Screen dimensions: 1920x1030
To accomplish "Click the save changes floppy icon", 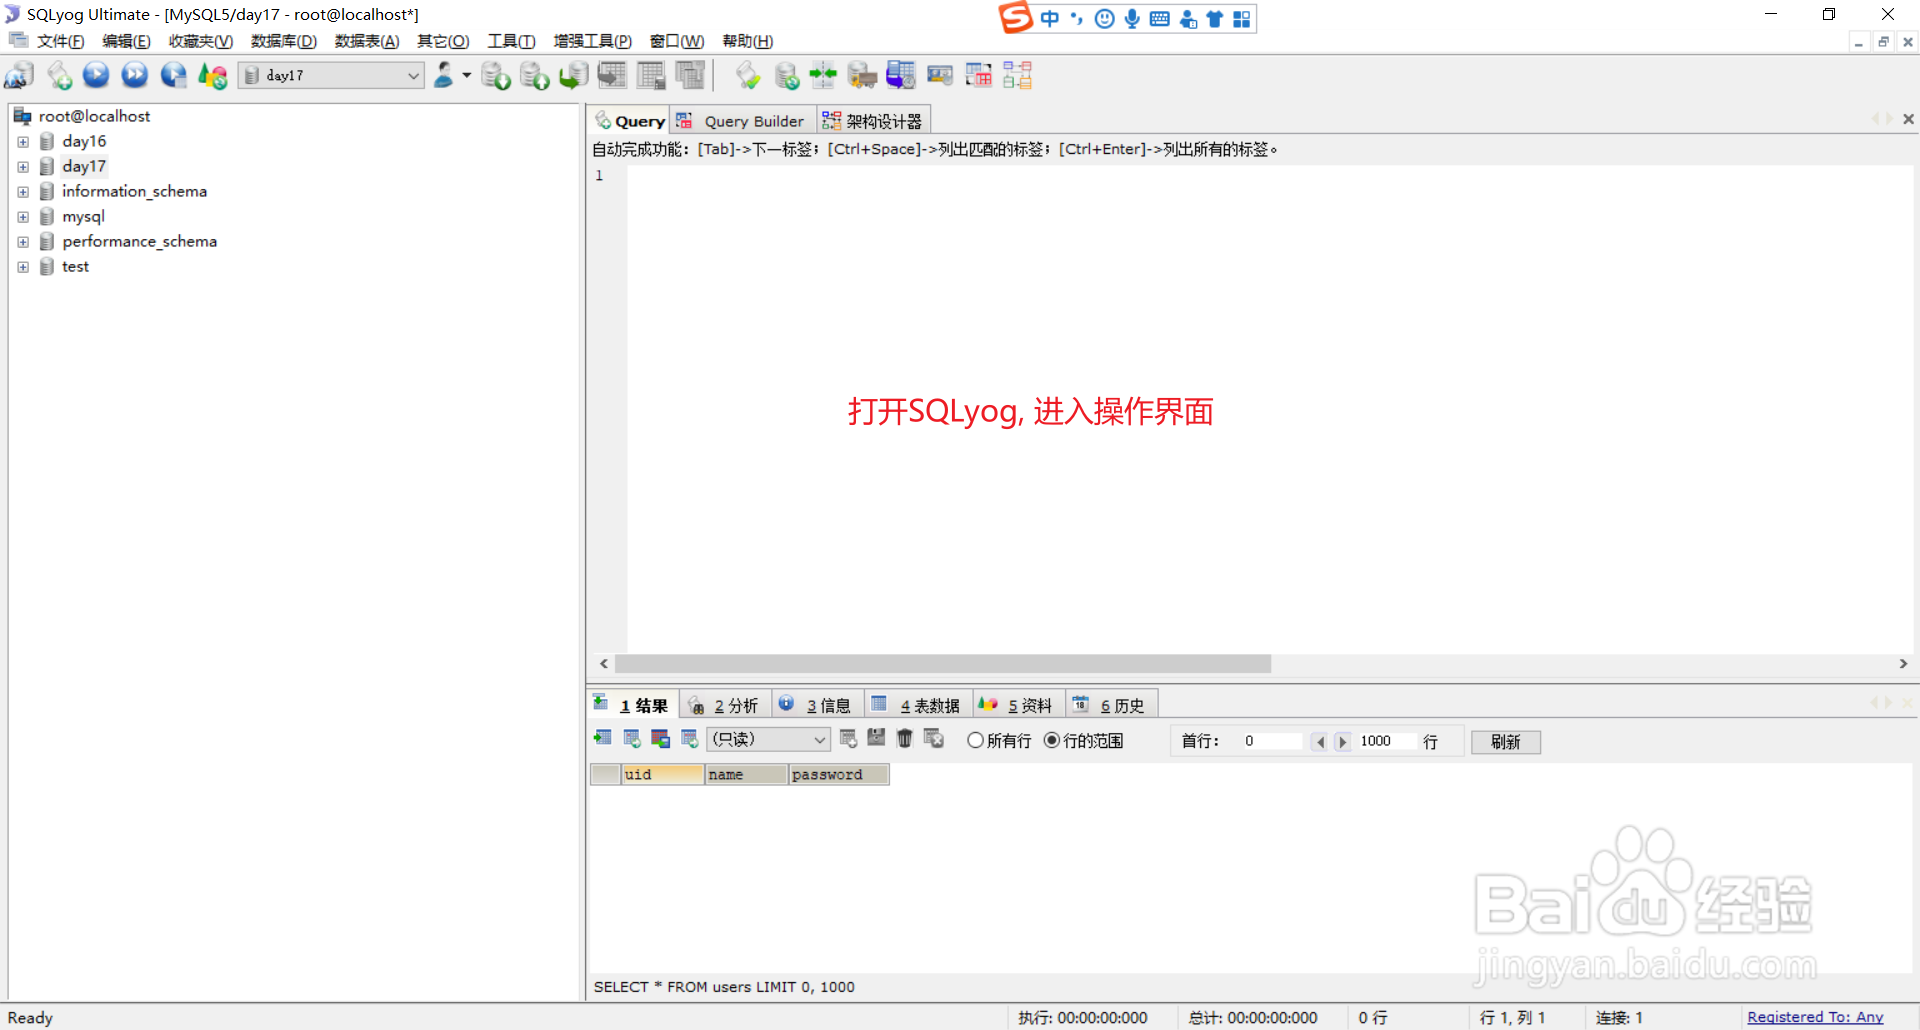I will (876, 738).
